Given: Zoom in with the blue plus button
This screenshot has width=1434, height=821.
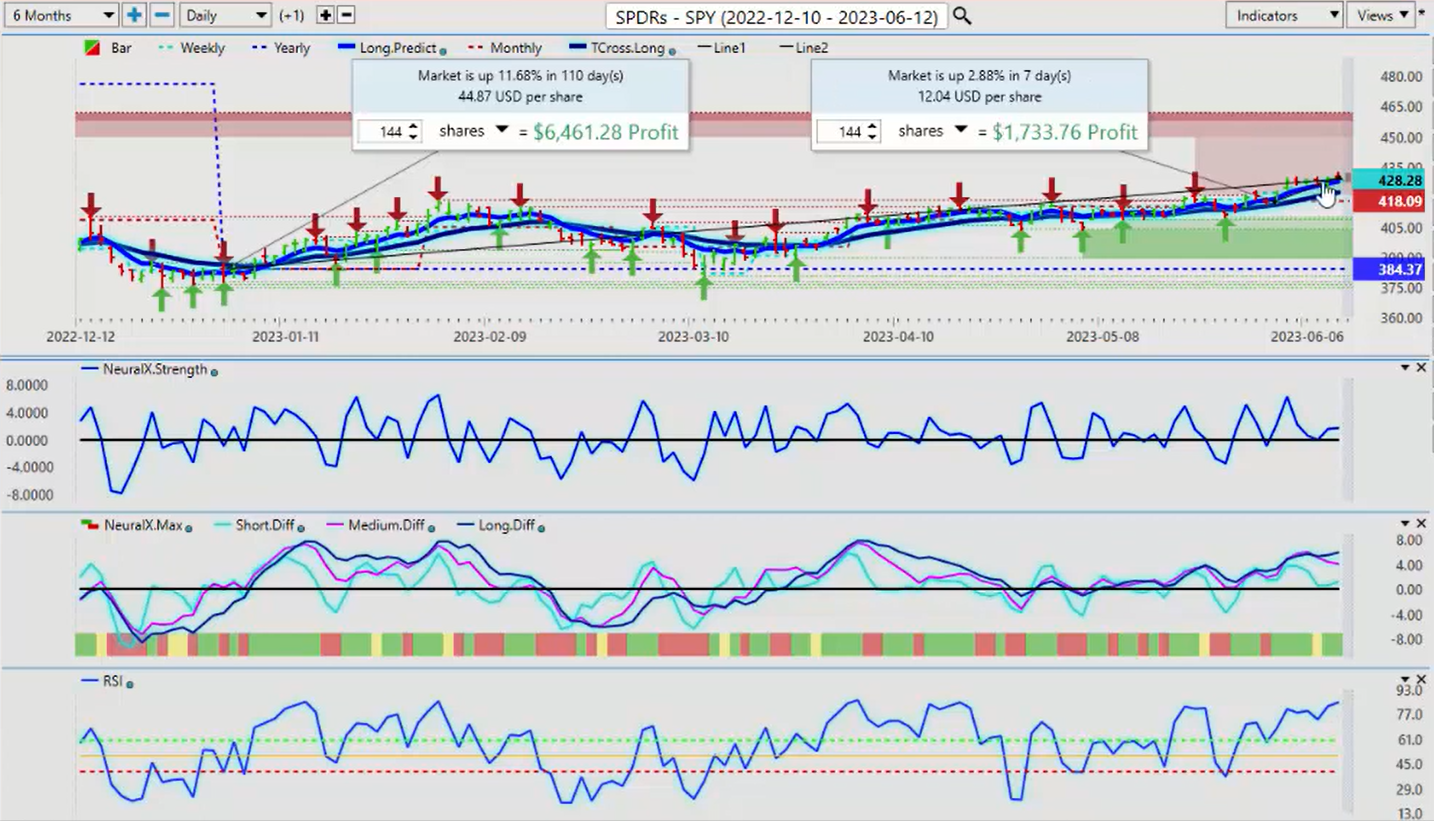Looking at the screenshot, I should point(134,15).
